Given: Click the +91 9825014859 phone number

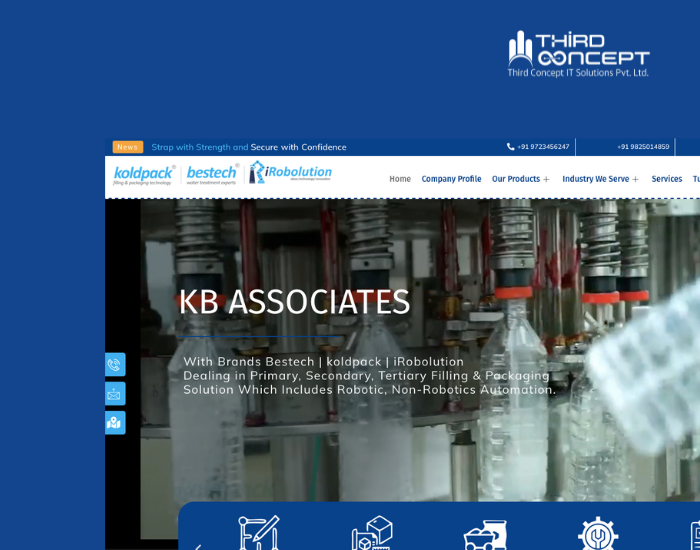Looking at the screenshot, I should [643, 147].
